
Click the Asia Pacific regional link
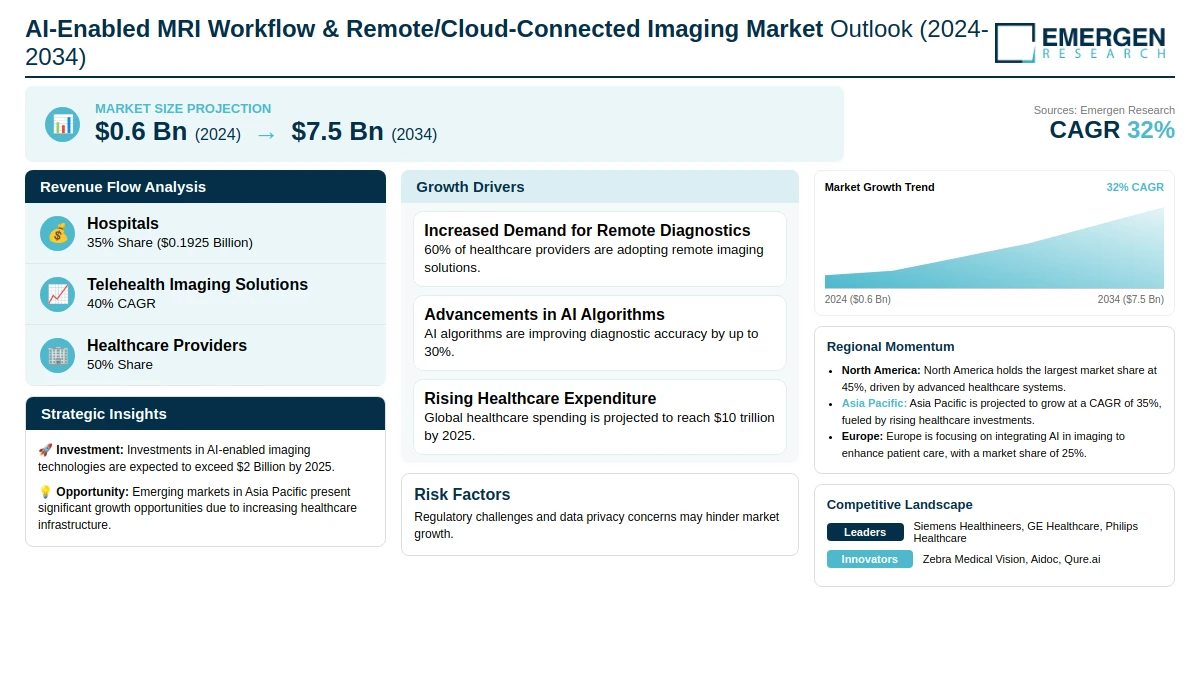(x=874, y=403)
